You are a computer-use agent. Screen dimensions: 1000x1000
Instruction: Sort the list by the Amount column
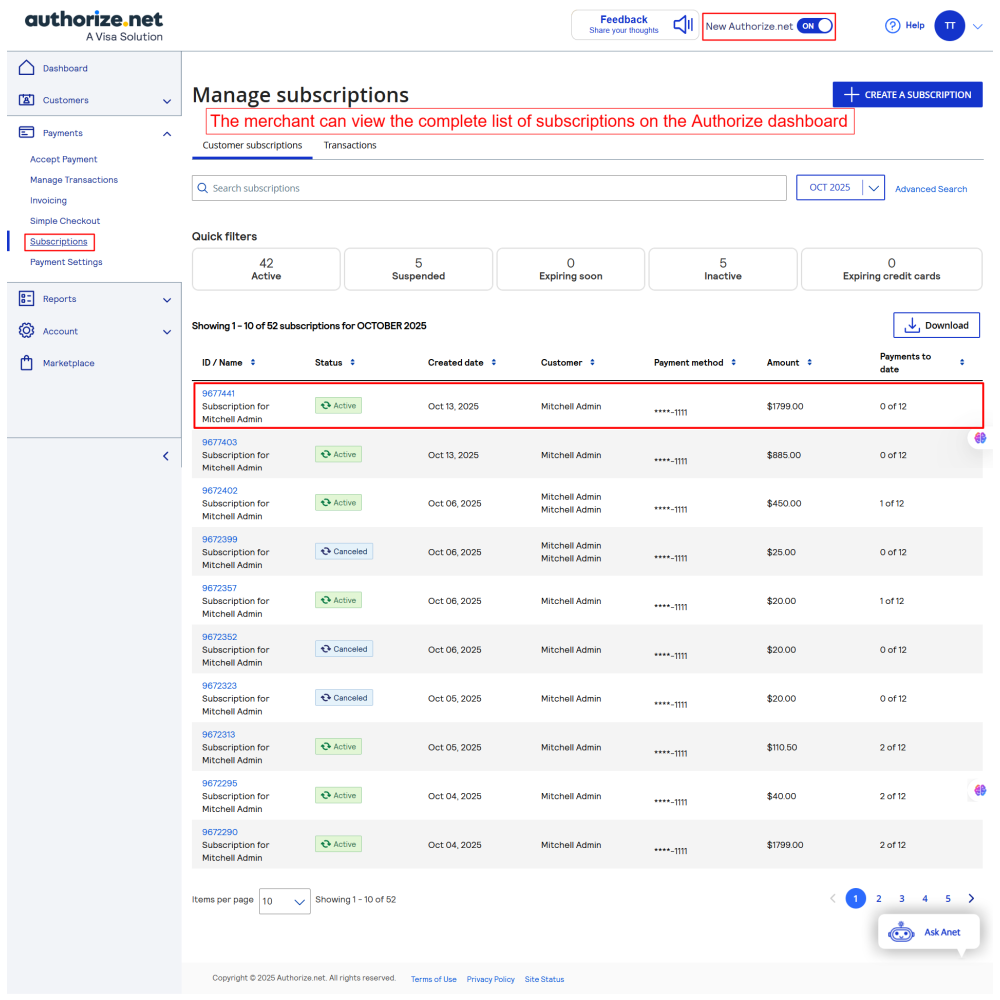[809, 363]
